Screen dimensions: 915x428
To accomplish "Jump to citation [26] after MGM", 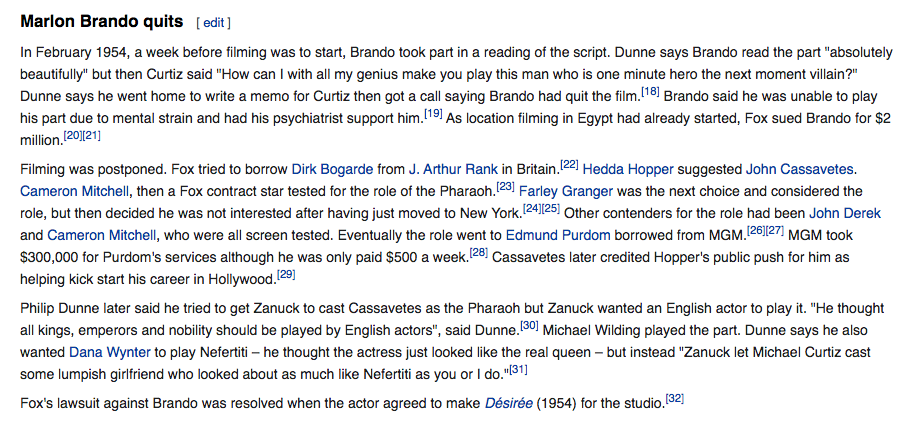I will (x=756, y=231).
